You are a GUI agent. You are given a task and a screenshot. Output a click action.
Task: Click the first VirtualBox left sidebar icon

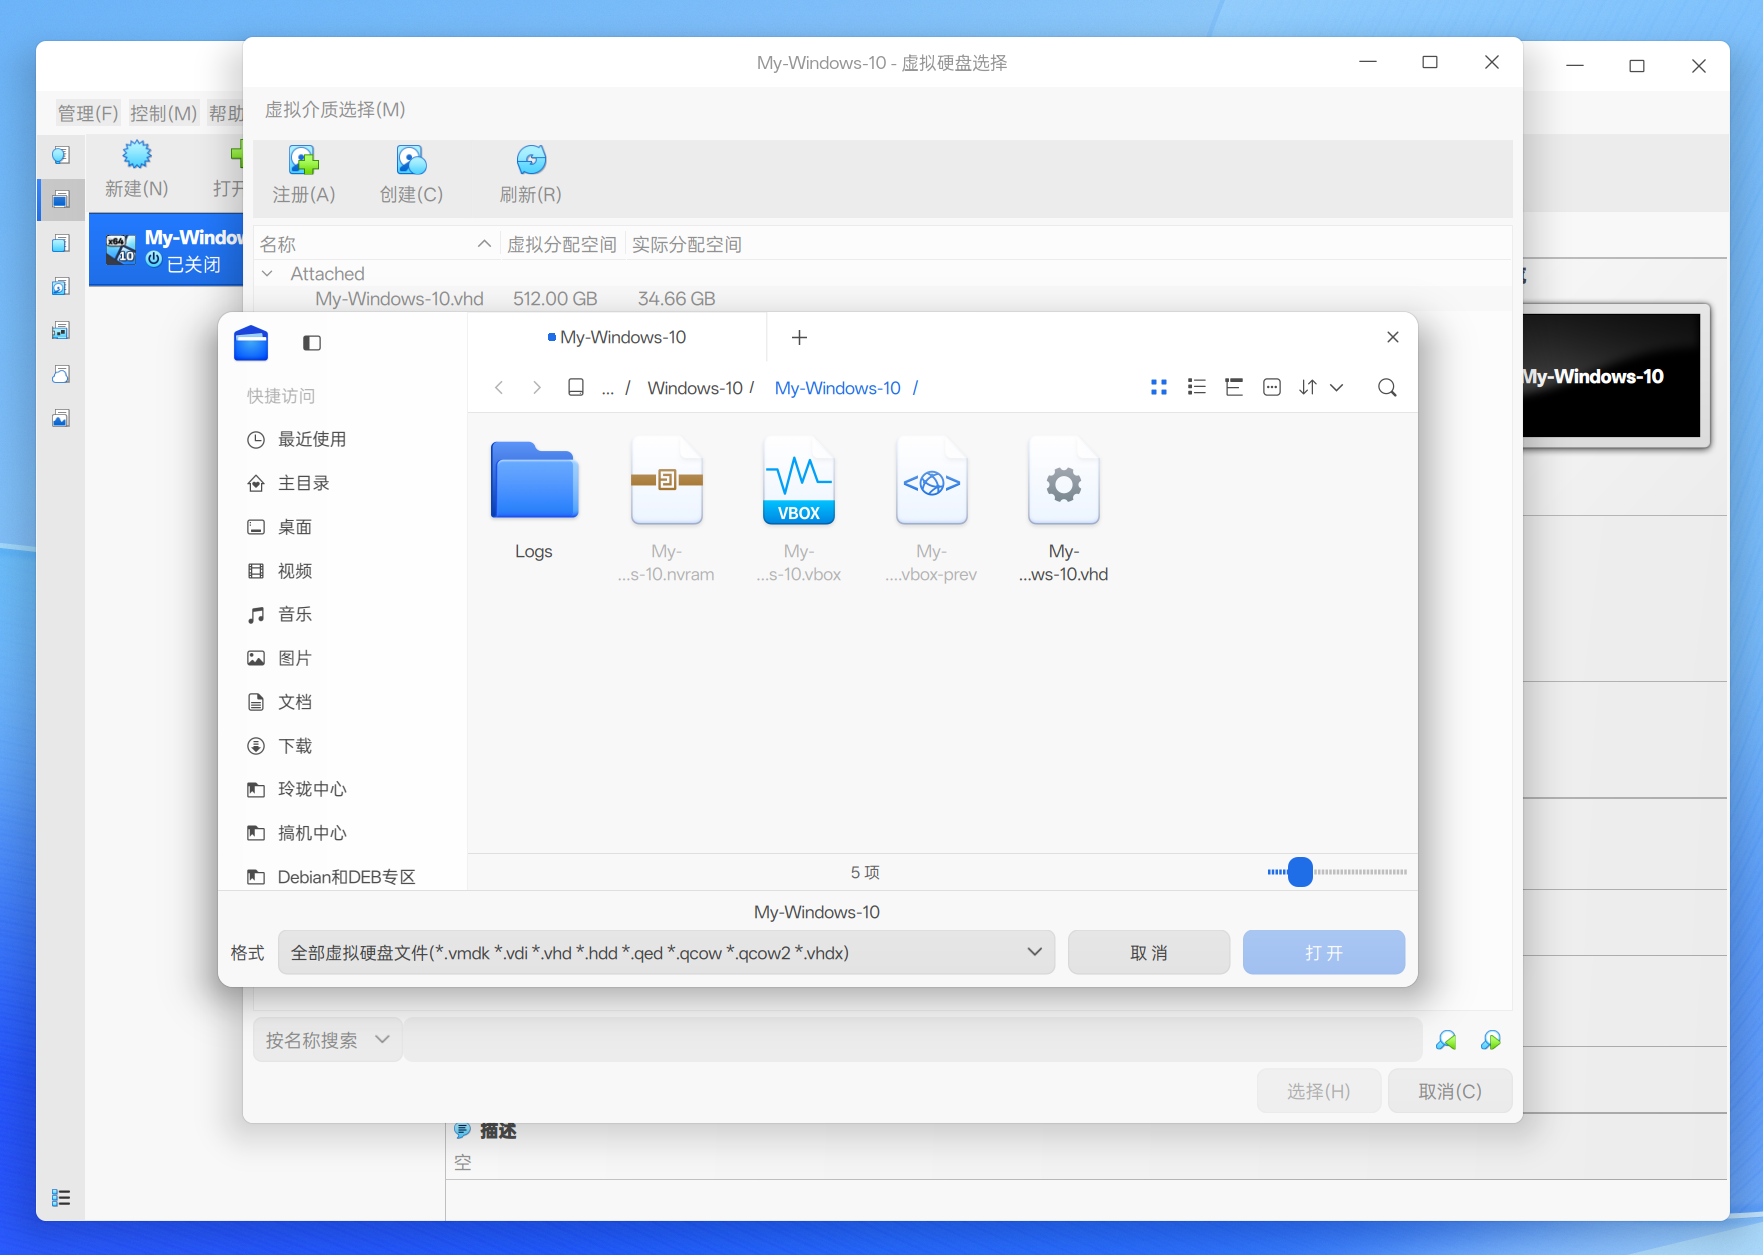(x=61, y=155)
